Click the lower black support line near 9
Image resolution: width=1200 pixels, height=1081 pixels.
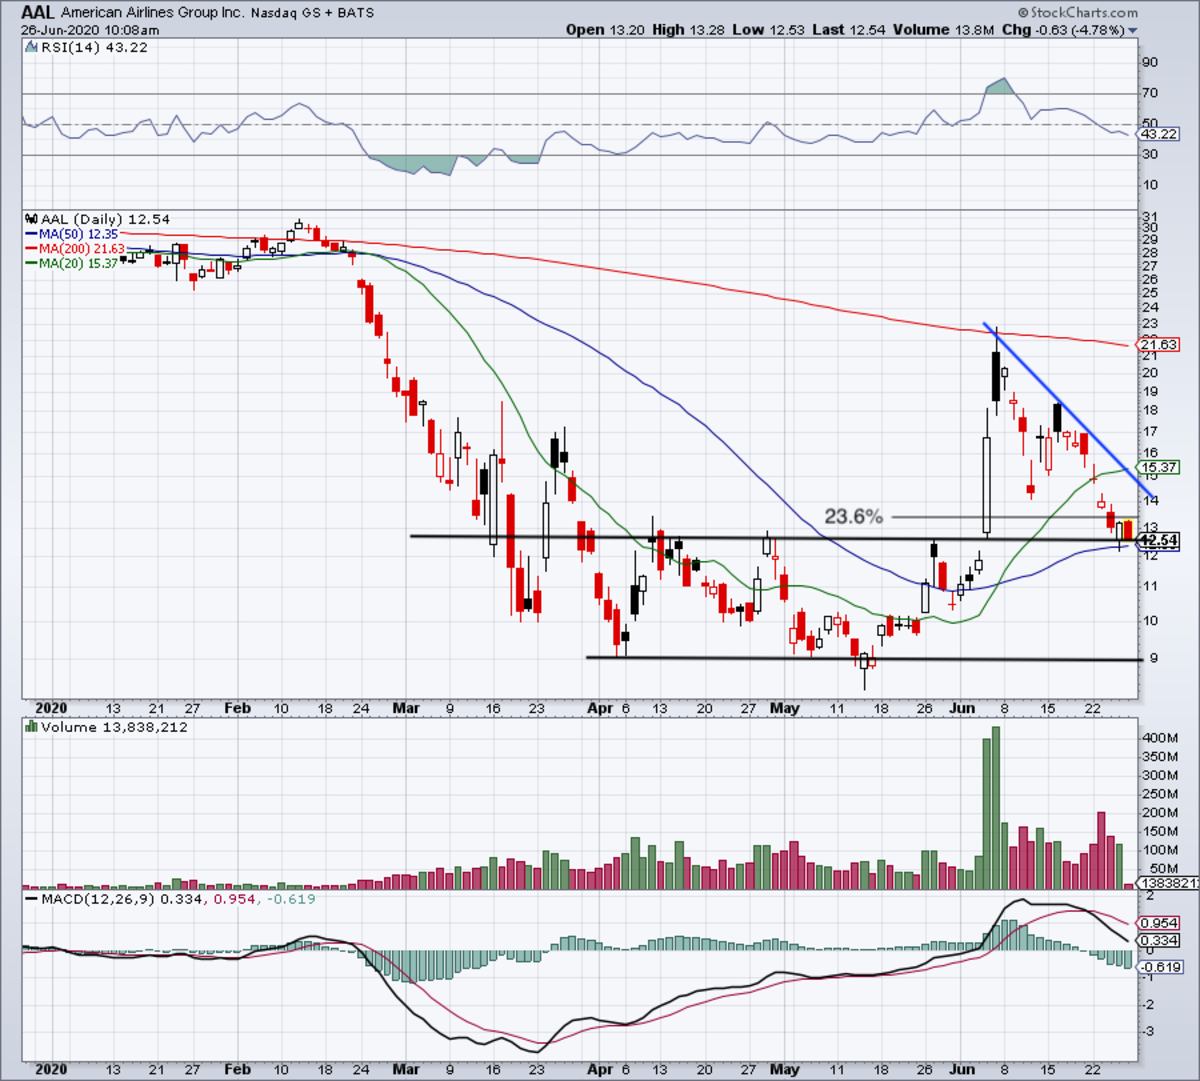(x=863, y=658)
